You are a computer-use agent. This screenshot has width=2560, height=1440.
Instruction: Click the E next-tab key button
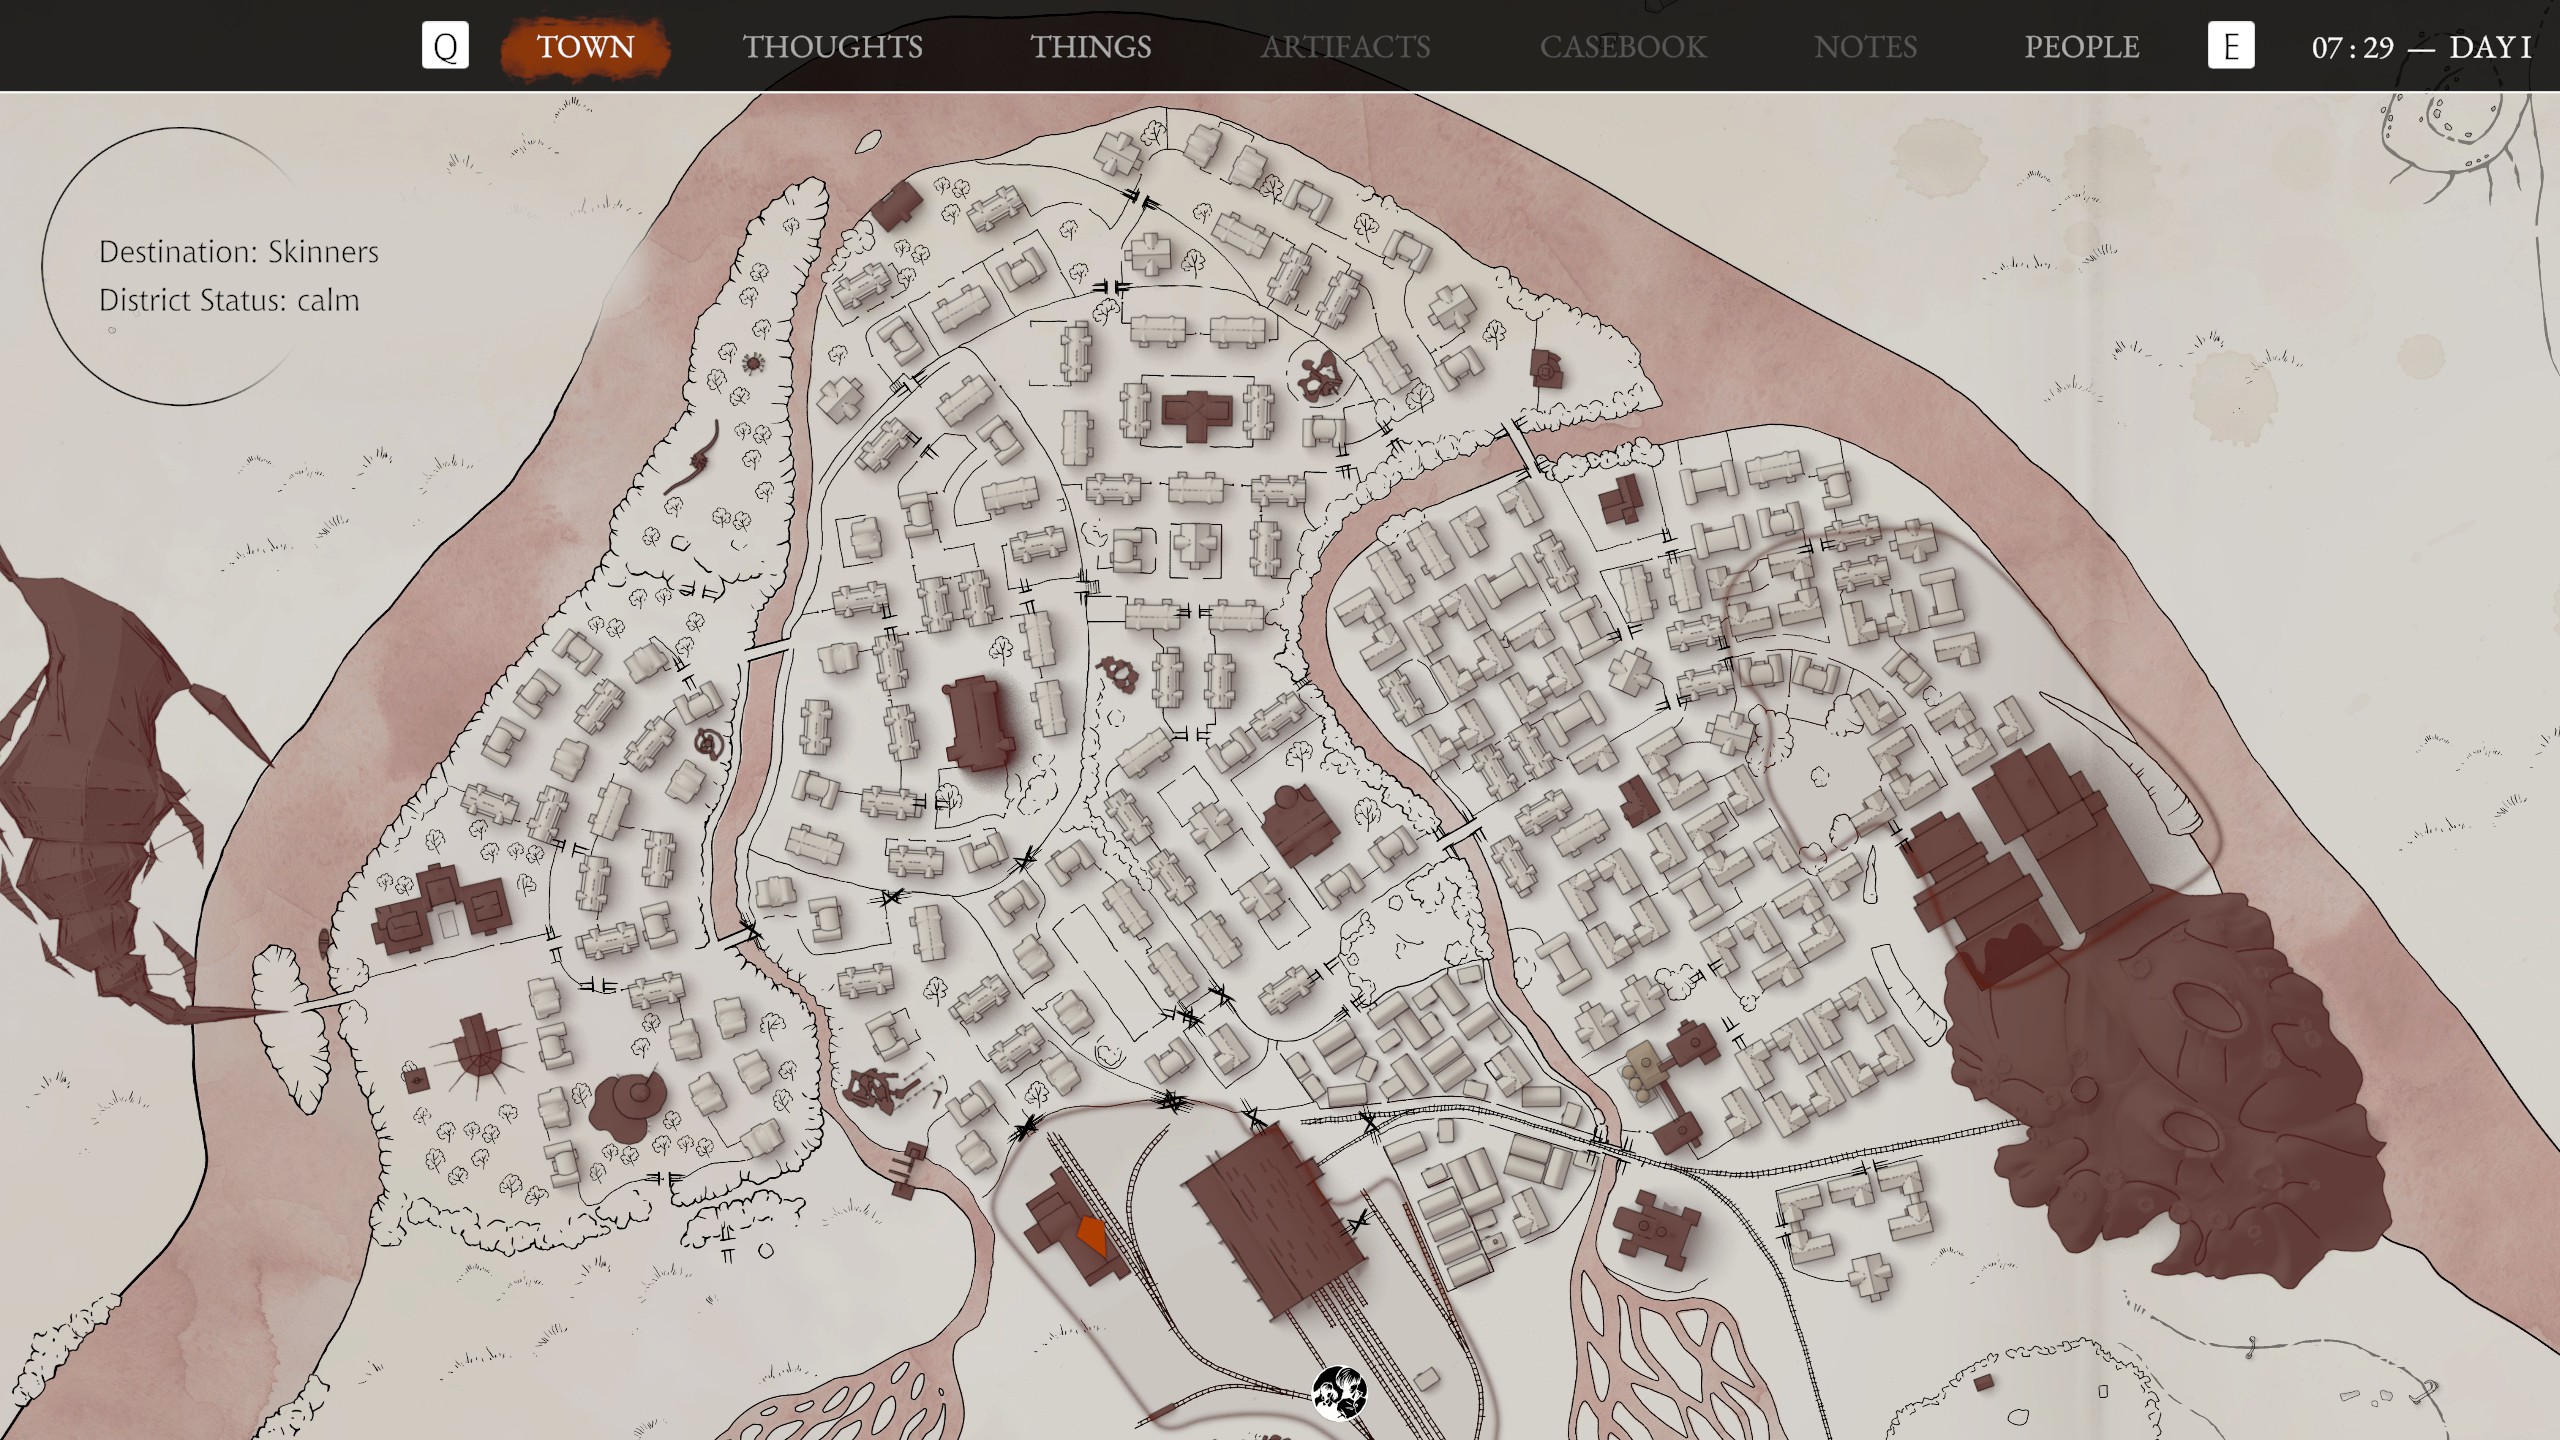[2231, 46]
